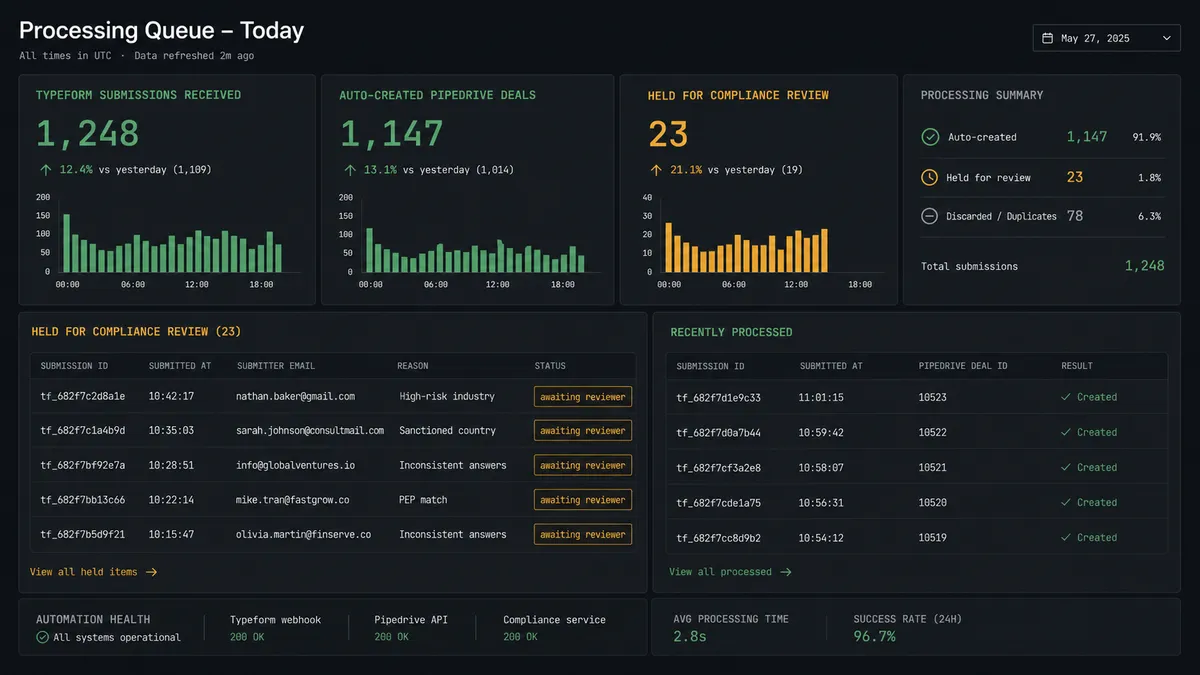Click arrow icon next to View all held items
The image size is (1200, 675).
point(151,572)
